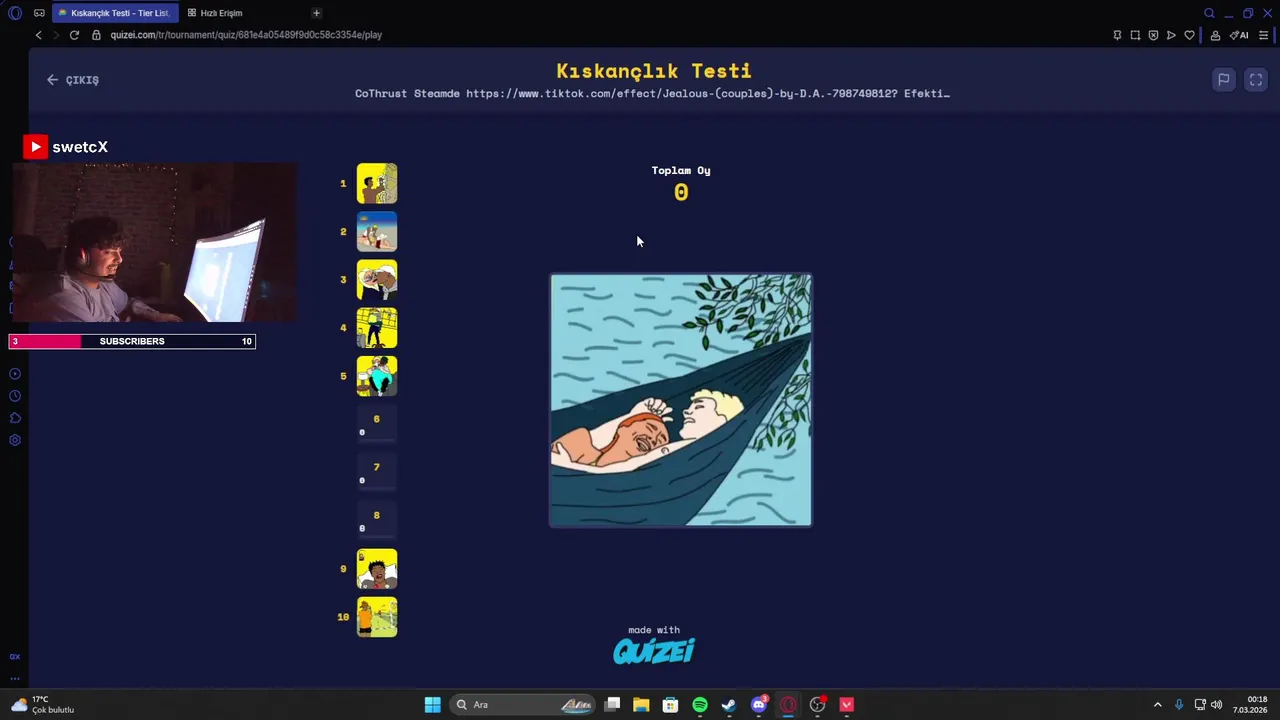Open Discord from taskbar
1280x720 pixels.
click(x=759, y=705)
